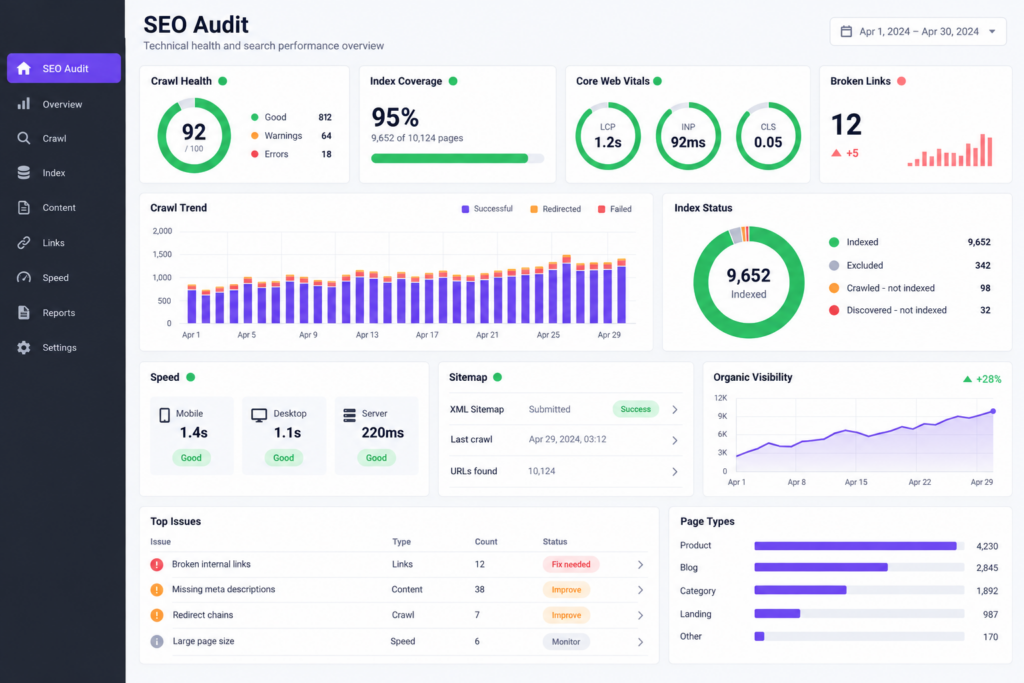Expand the Broken internal links issue chevron

pyautogui.click(x=640, y=565)
